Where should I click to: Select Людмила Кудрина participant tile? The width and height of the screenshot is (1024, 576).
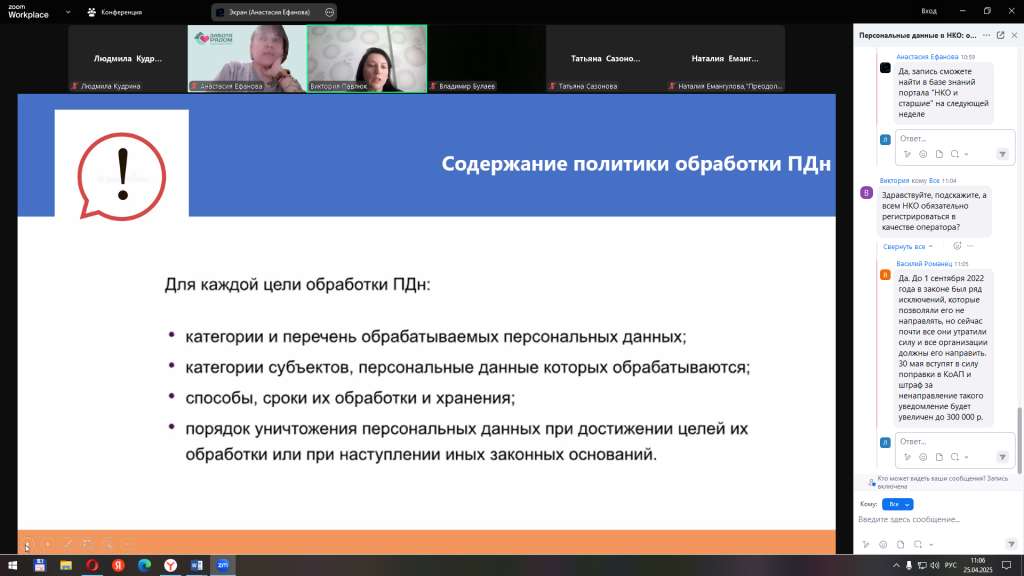pyautogui.click(x=127, y=59)
